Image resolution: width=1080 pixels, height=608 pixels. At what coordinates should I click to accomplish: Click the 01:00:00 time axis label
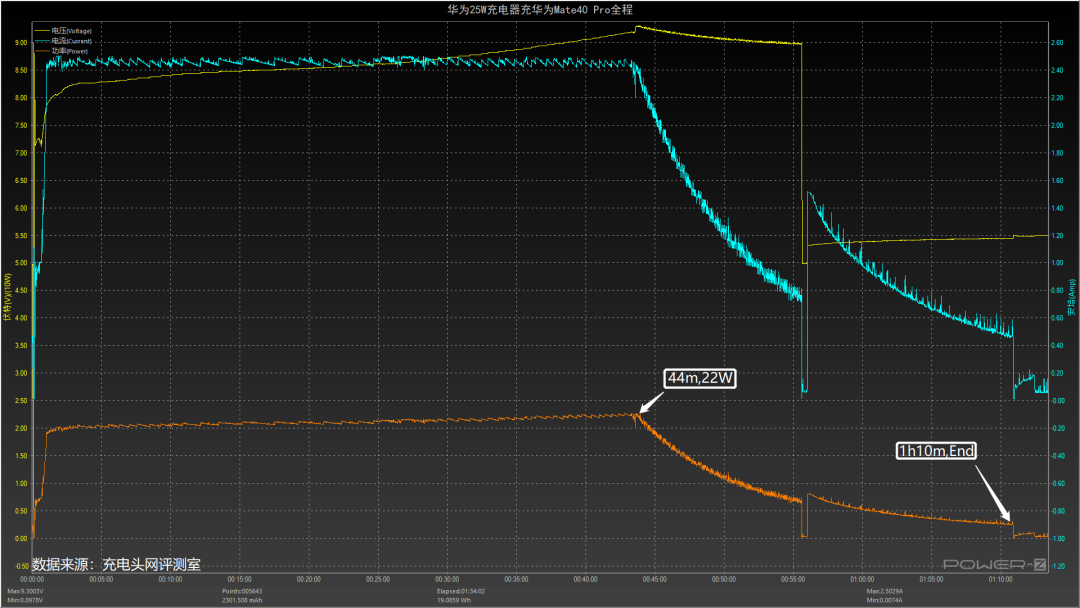[x=862, y=580]
